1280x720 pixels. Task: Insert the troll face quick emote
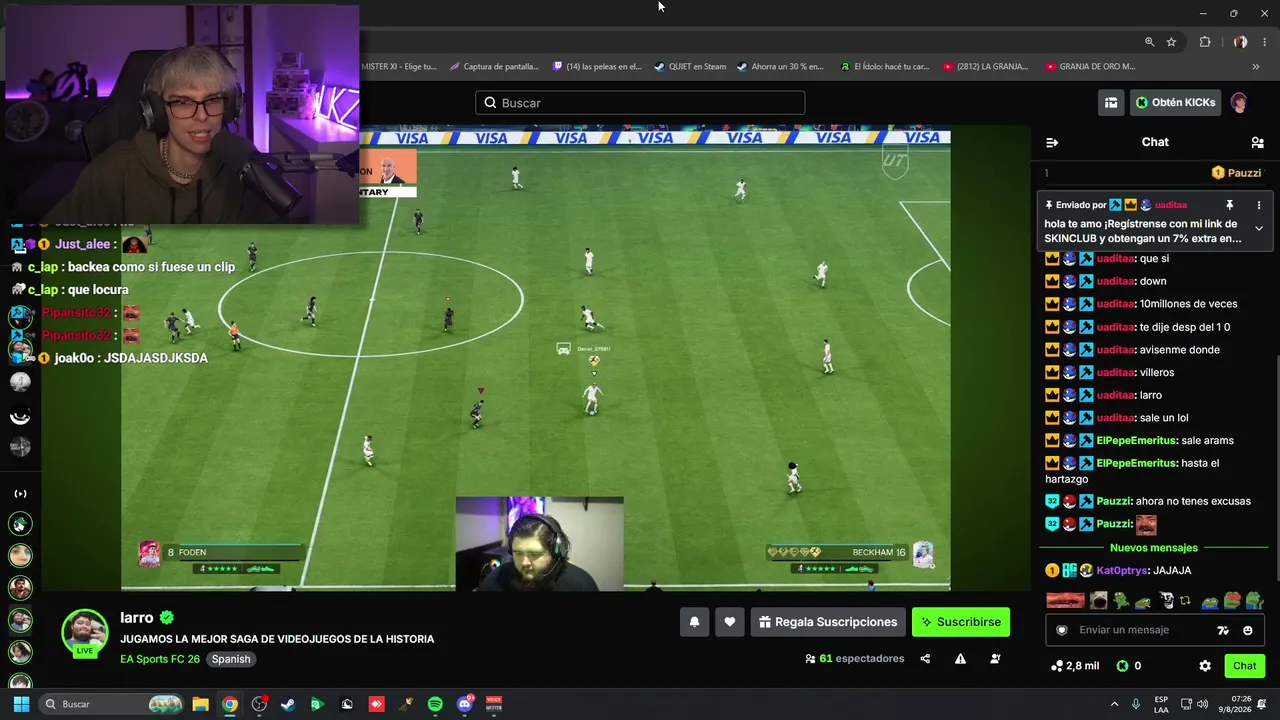[1165, 601]
